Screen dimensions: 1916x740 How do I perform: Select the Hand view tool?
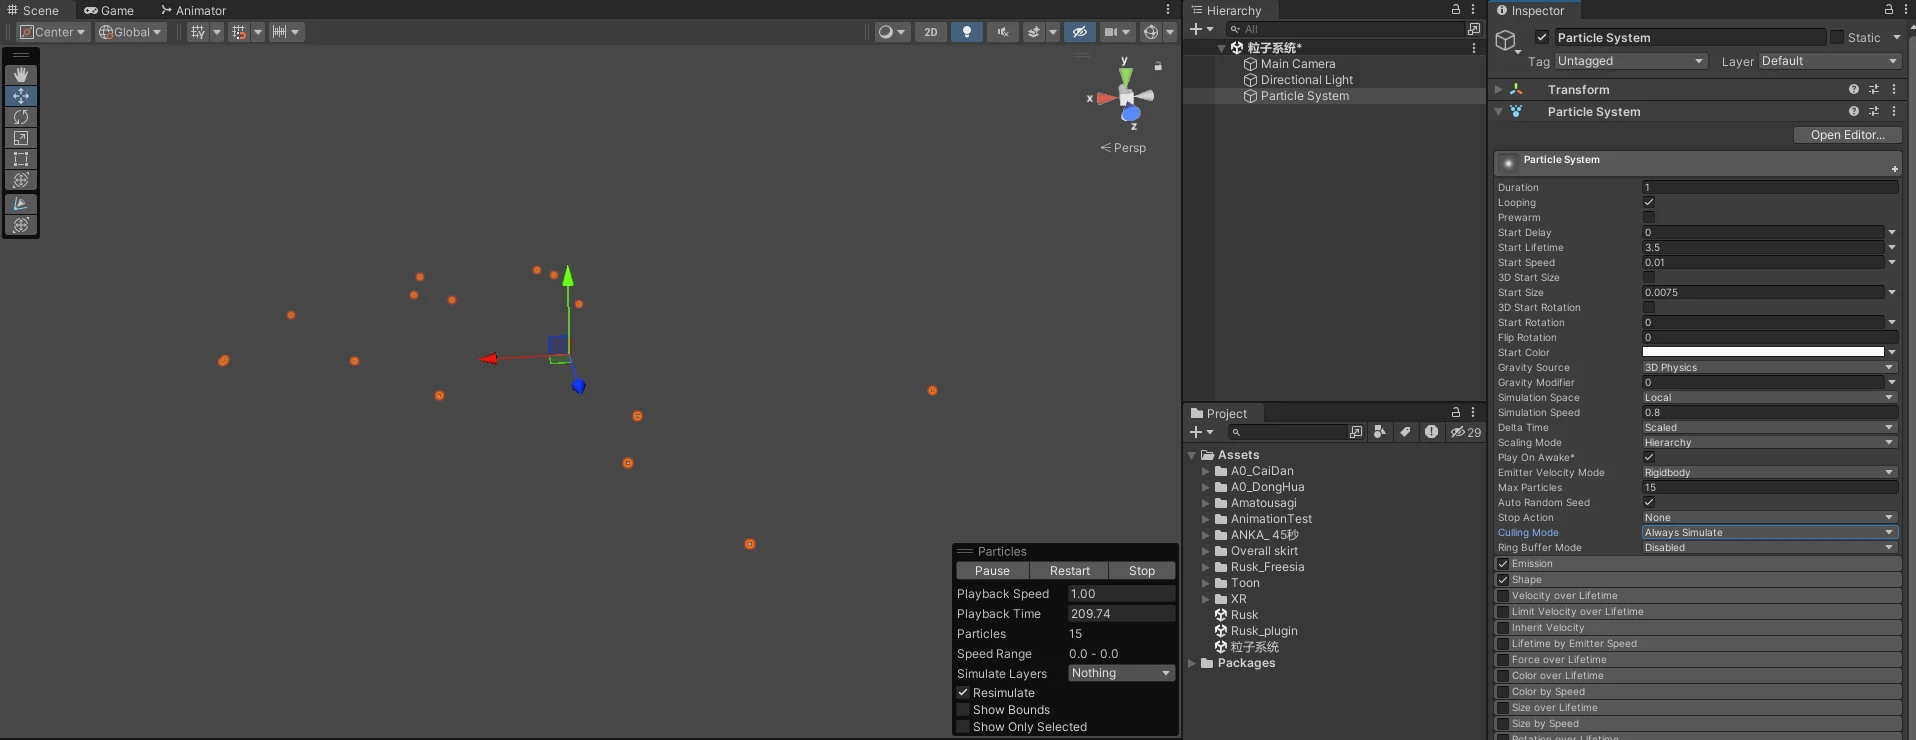click(21, 75)
